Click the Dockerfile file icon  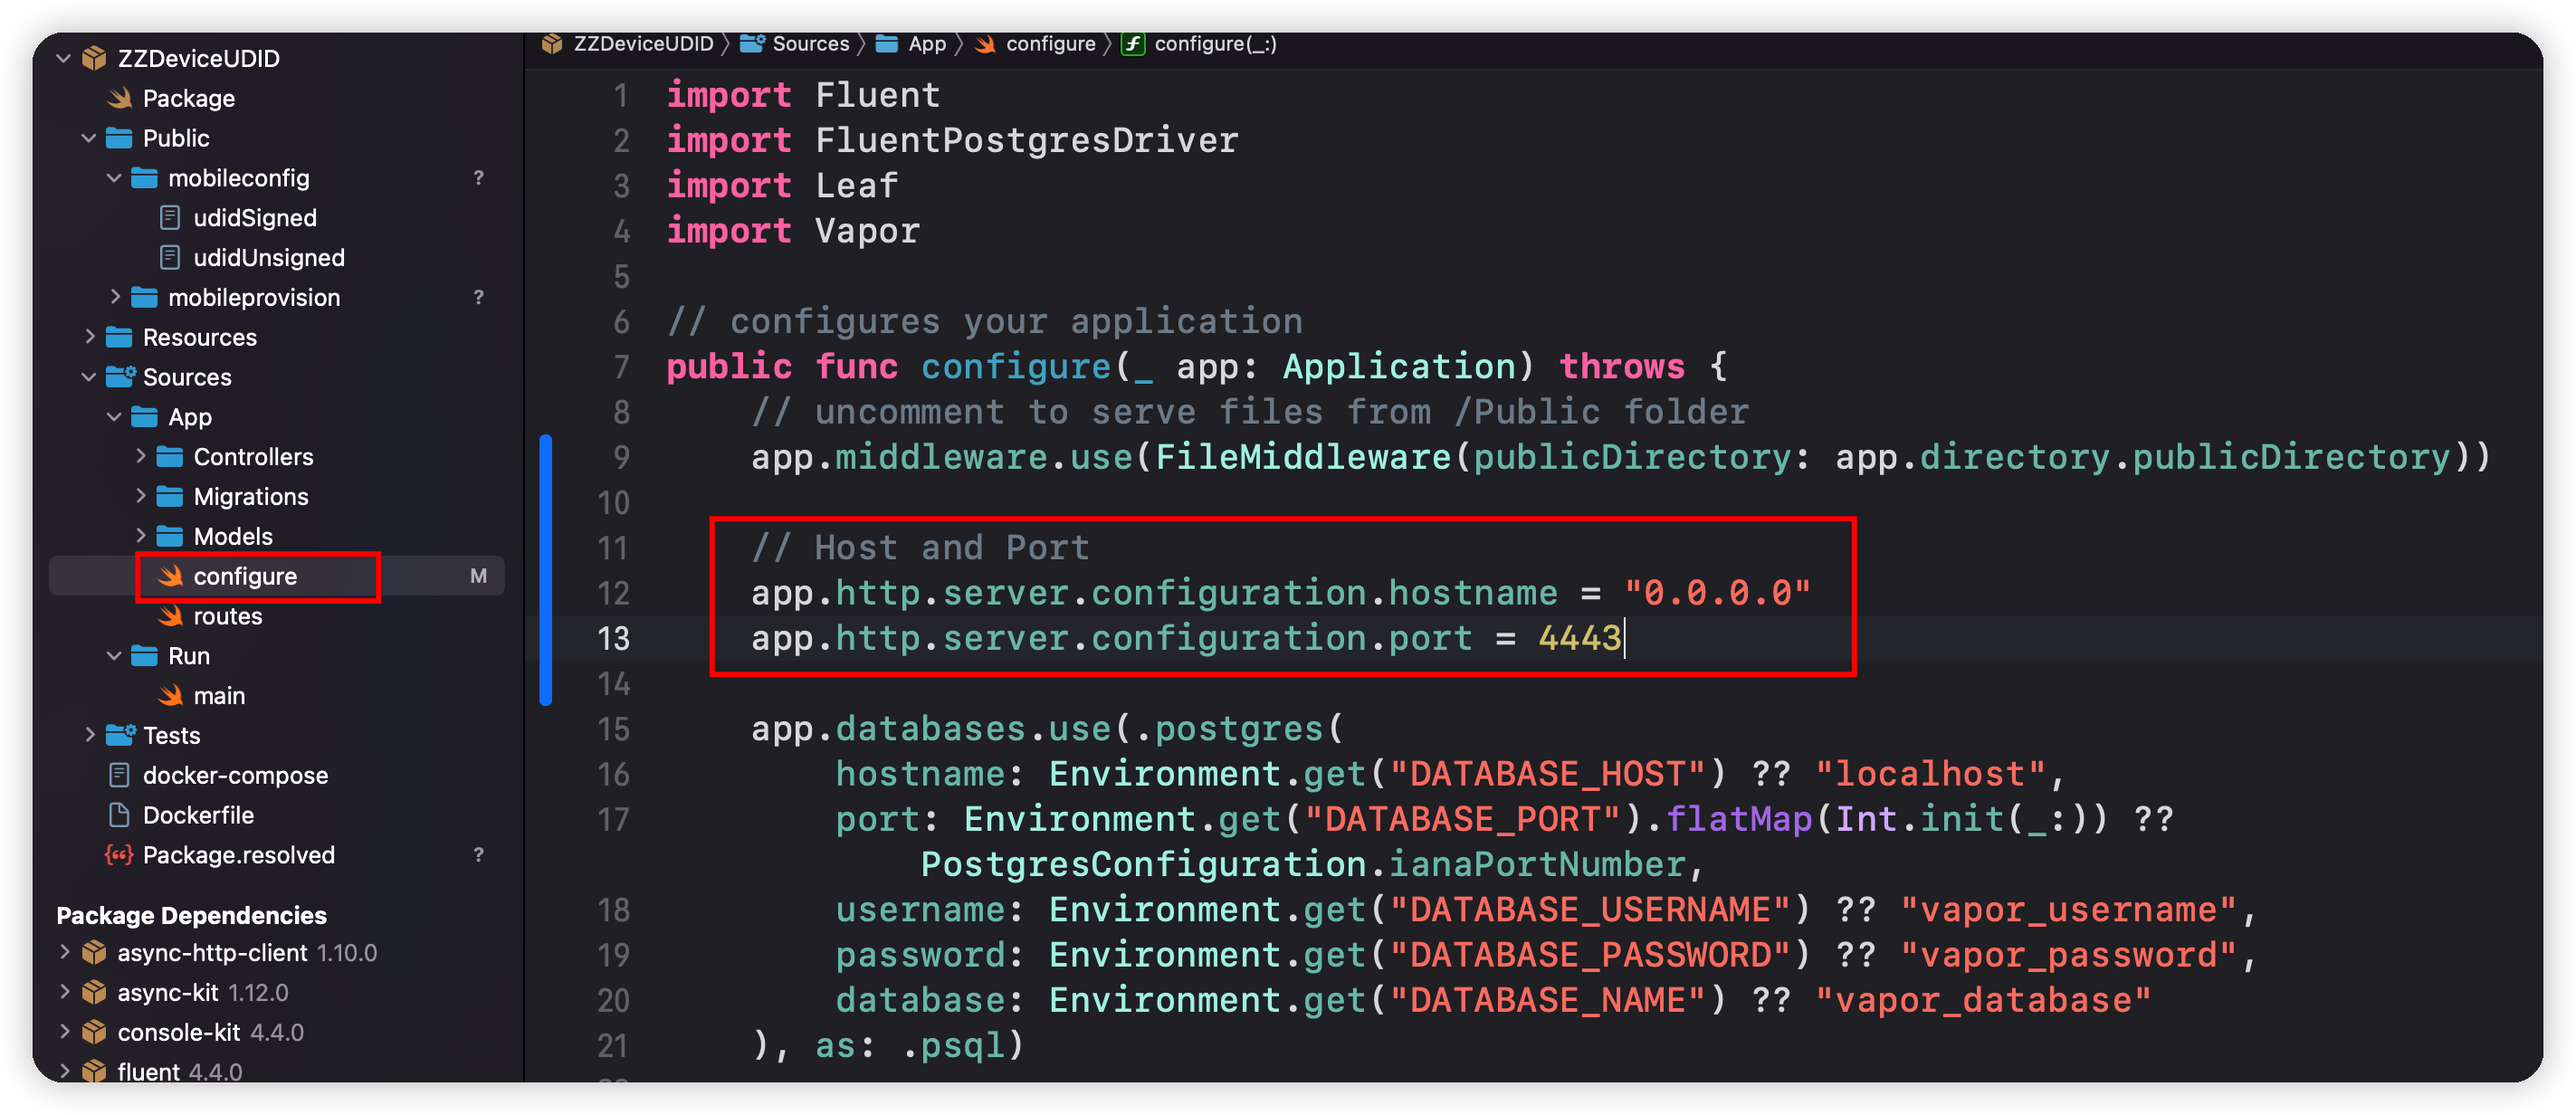[x=119, y=815]
